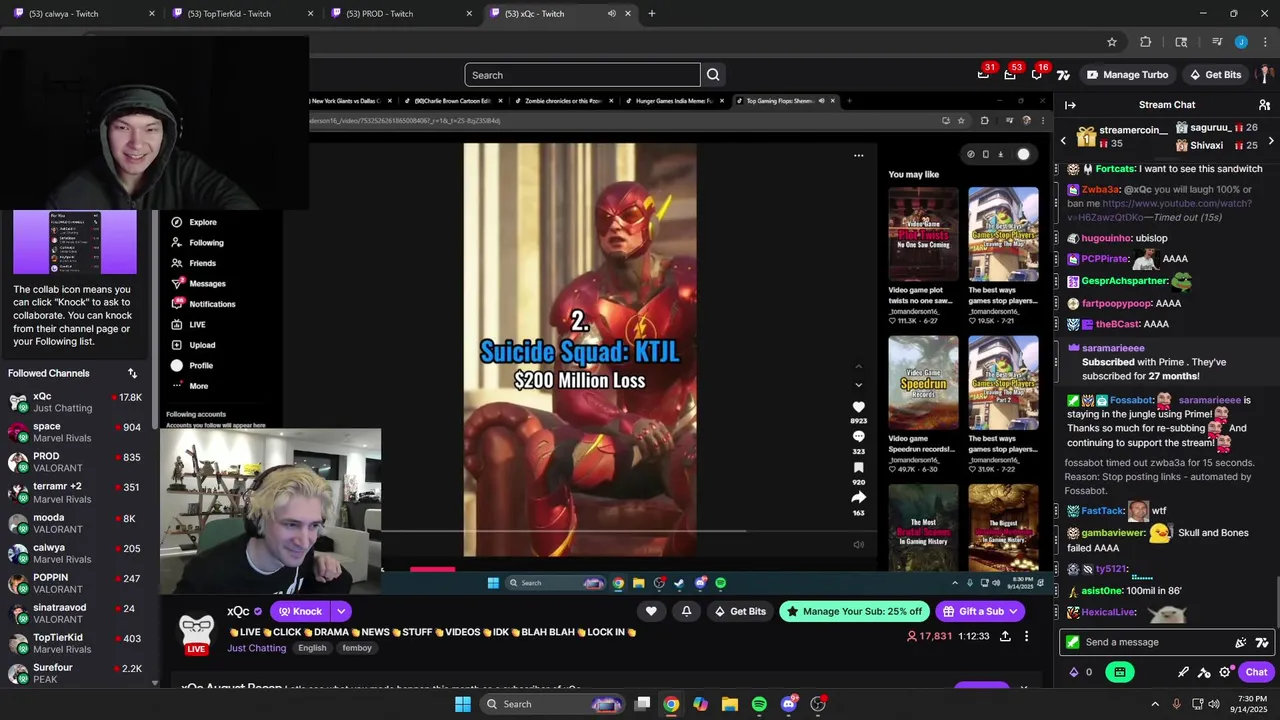1280x720 pixels.
Task: Bookmark page with Chrome star icon
Action: tap(1111, 42)
